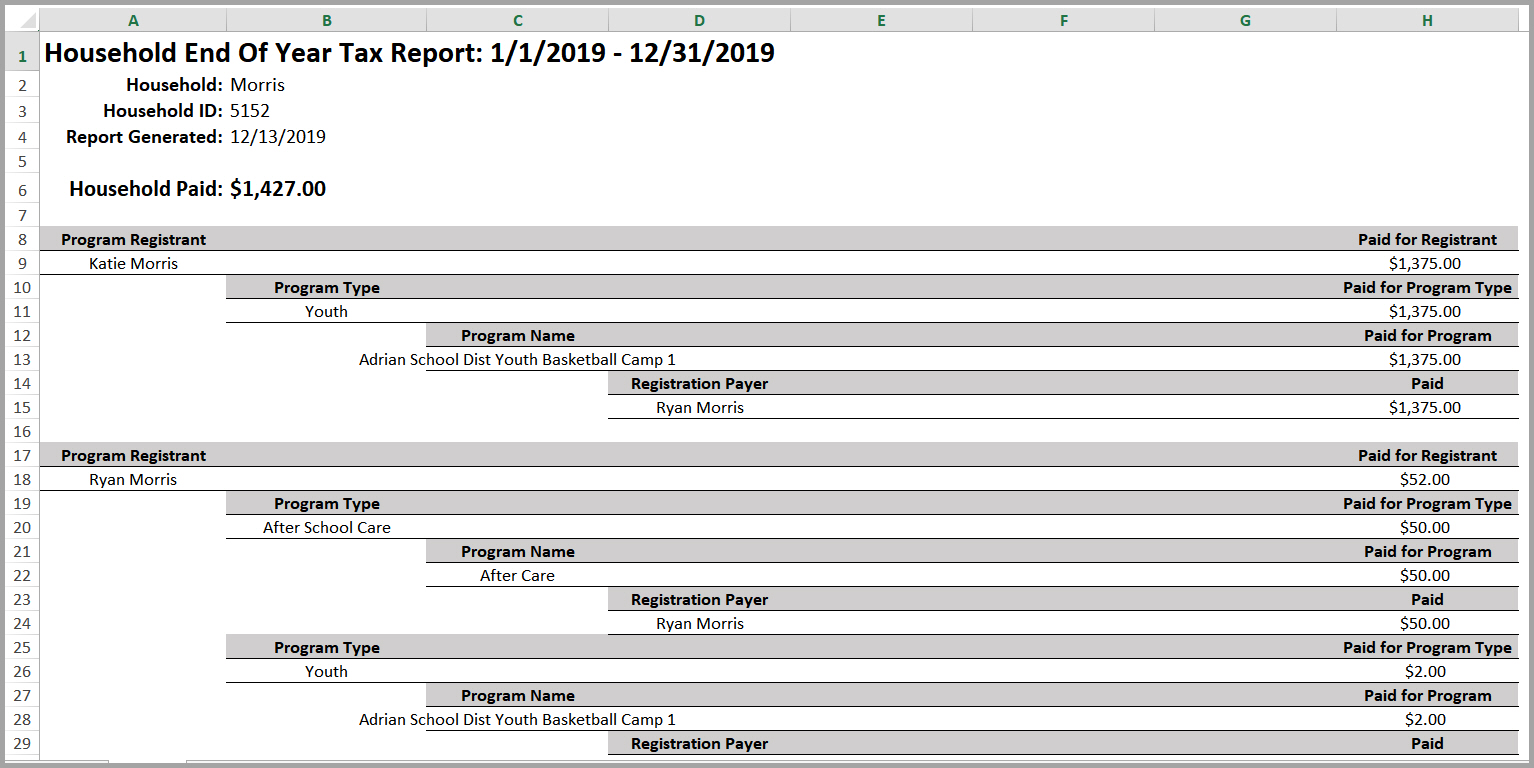Click the report title cell

coord(409,53)
